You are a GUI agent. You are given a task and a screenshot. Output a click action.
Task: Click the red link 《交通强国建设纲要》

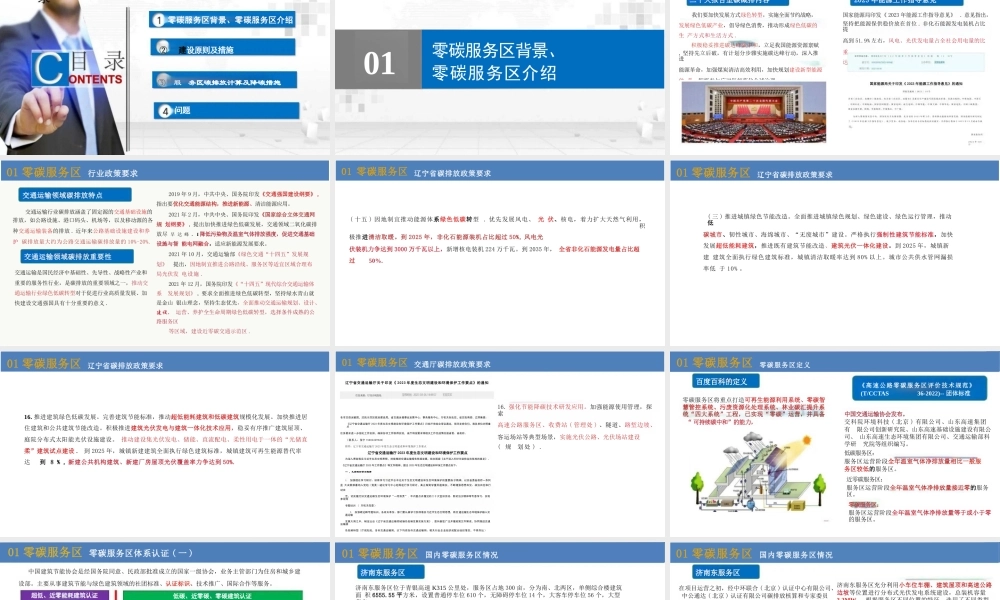289,193
